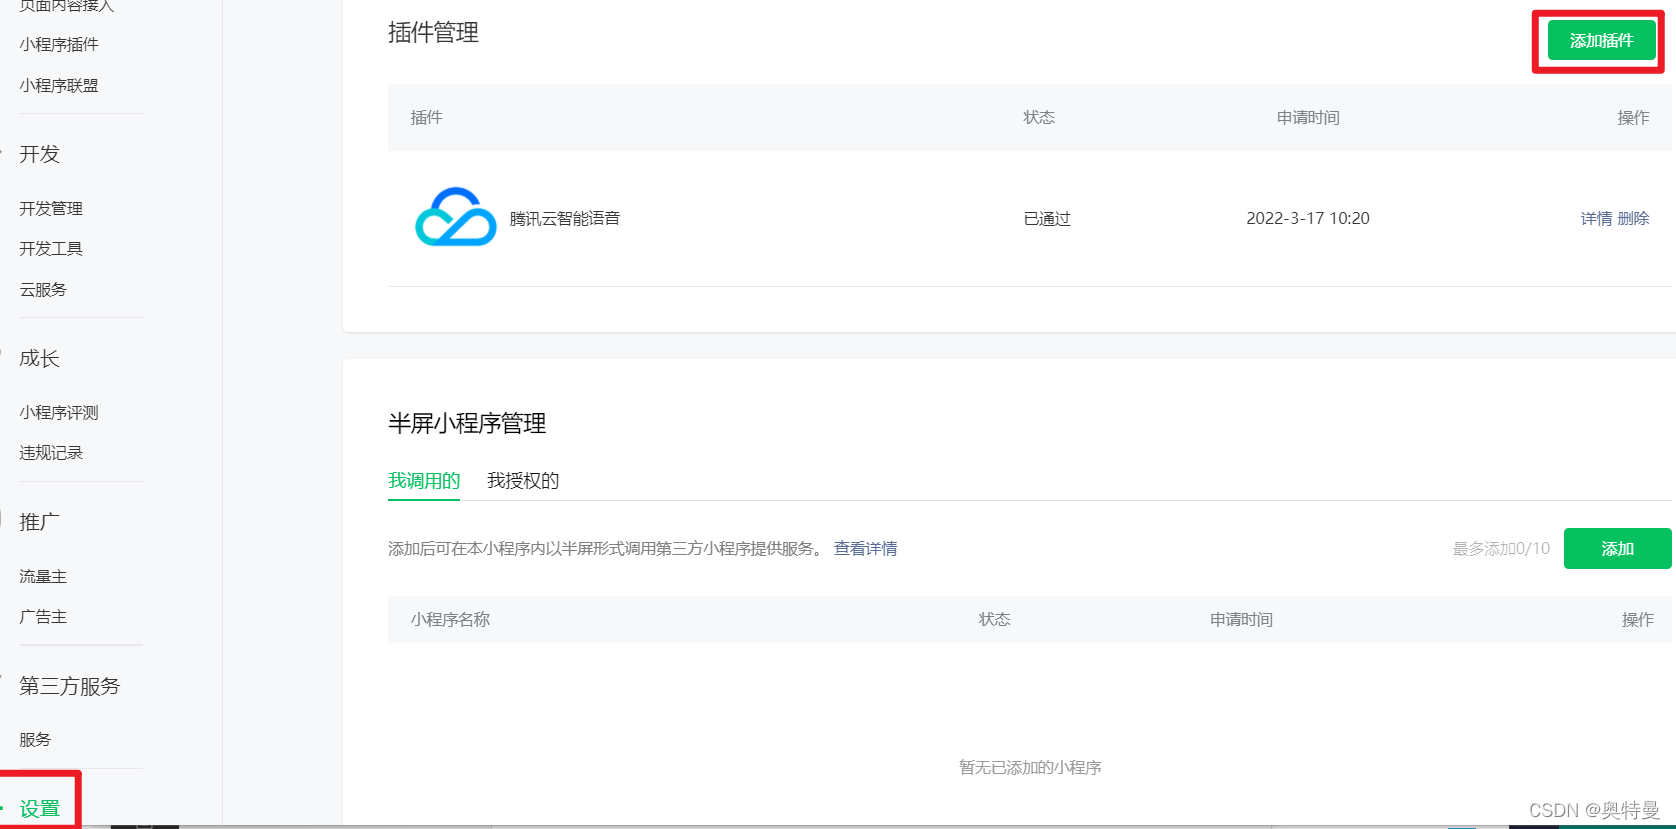Select 开发管理 in the sidebar
Screen dimensions: 1676x829
coord(51,208)
